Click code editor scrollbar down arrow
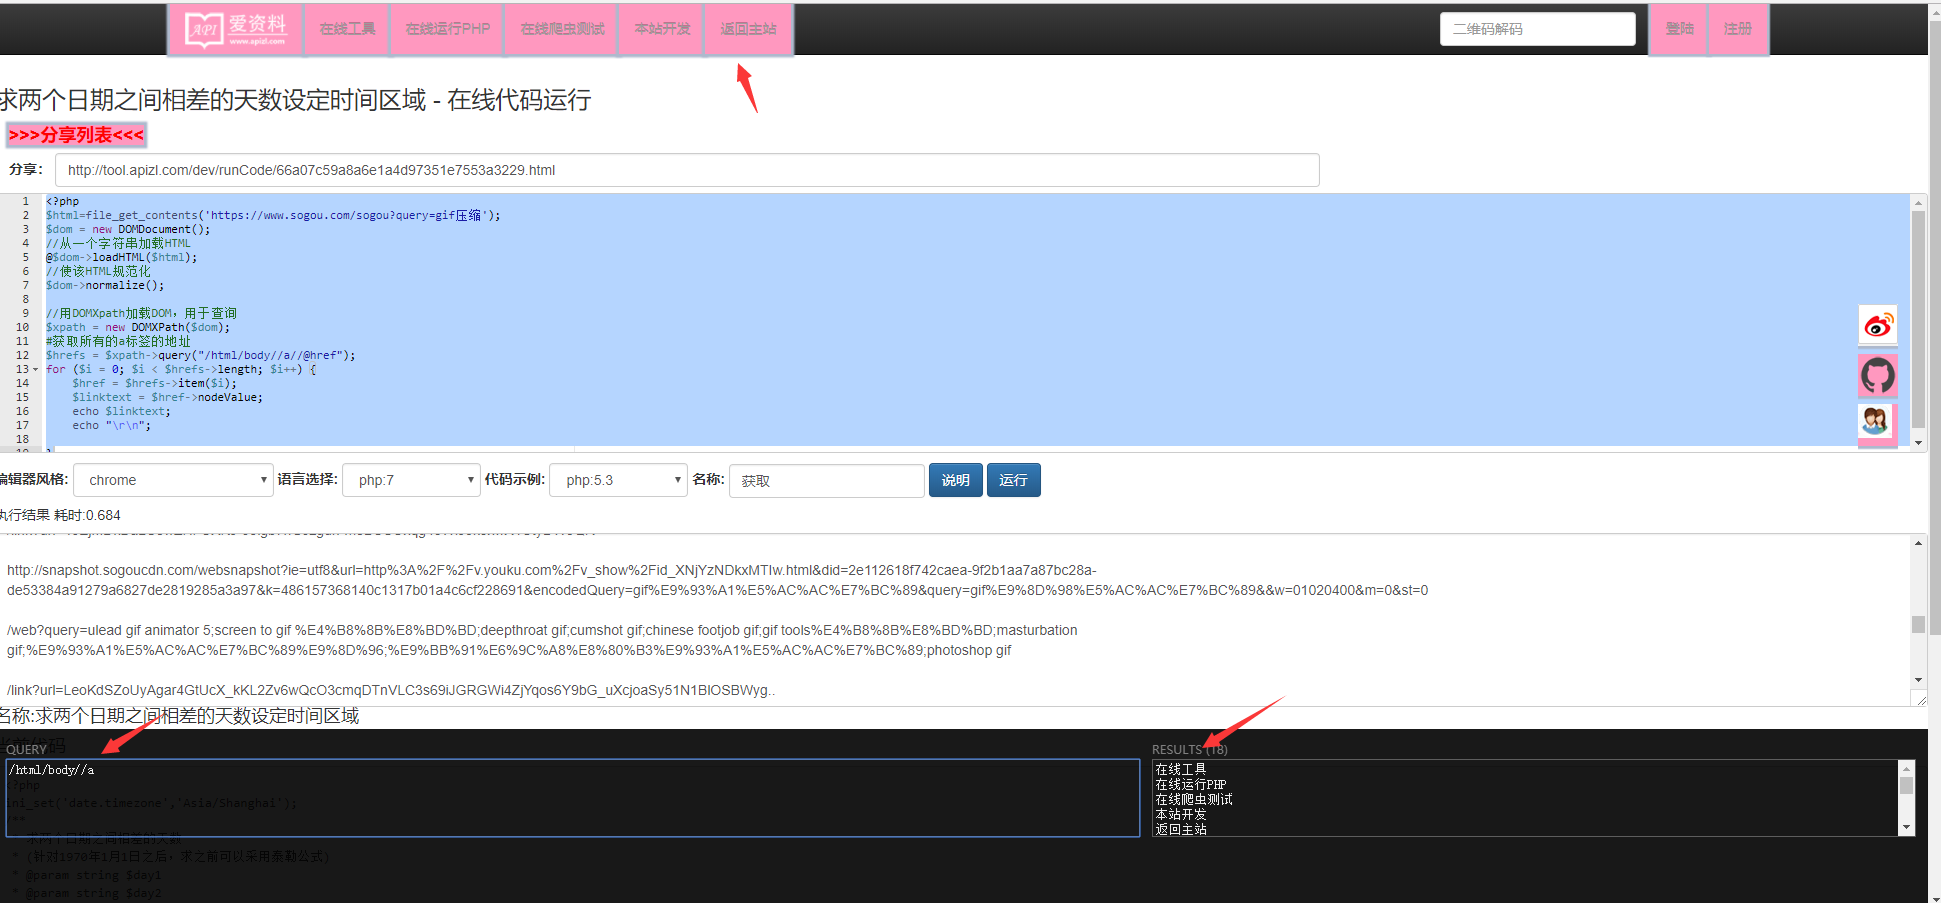This screenshot has height=903, width=1941. [1918, 442]
